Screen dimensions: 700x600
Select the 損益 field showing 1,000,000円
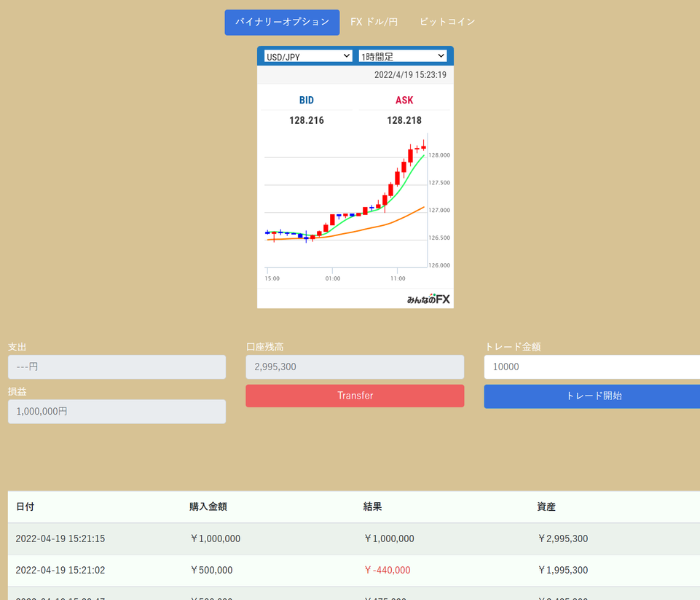[117, 411]
